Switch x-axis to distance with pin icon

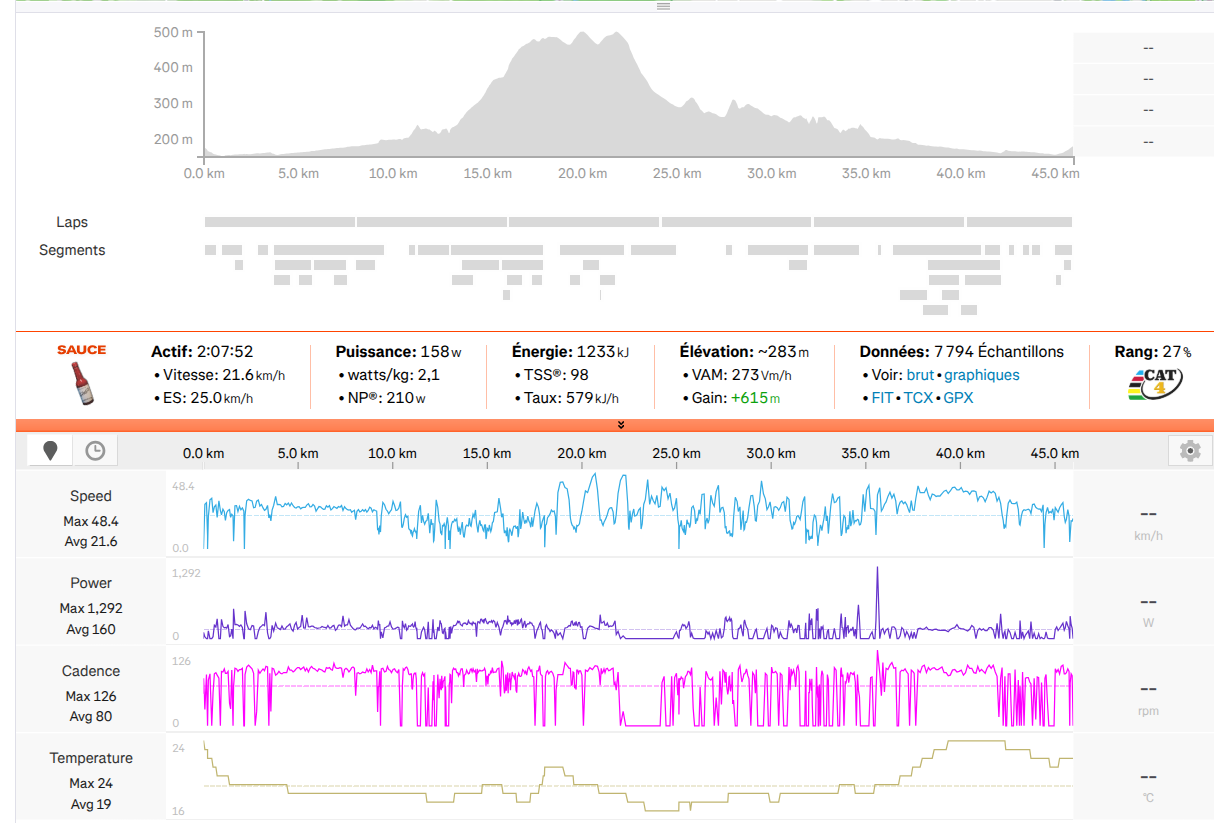(50, 451)
